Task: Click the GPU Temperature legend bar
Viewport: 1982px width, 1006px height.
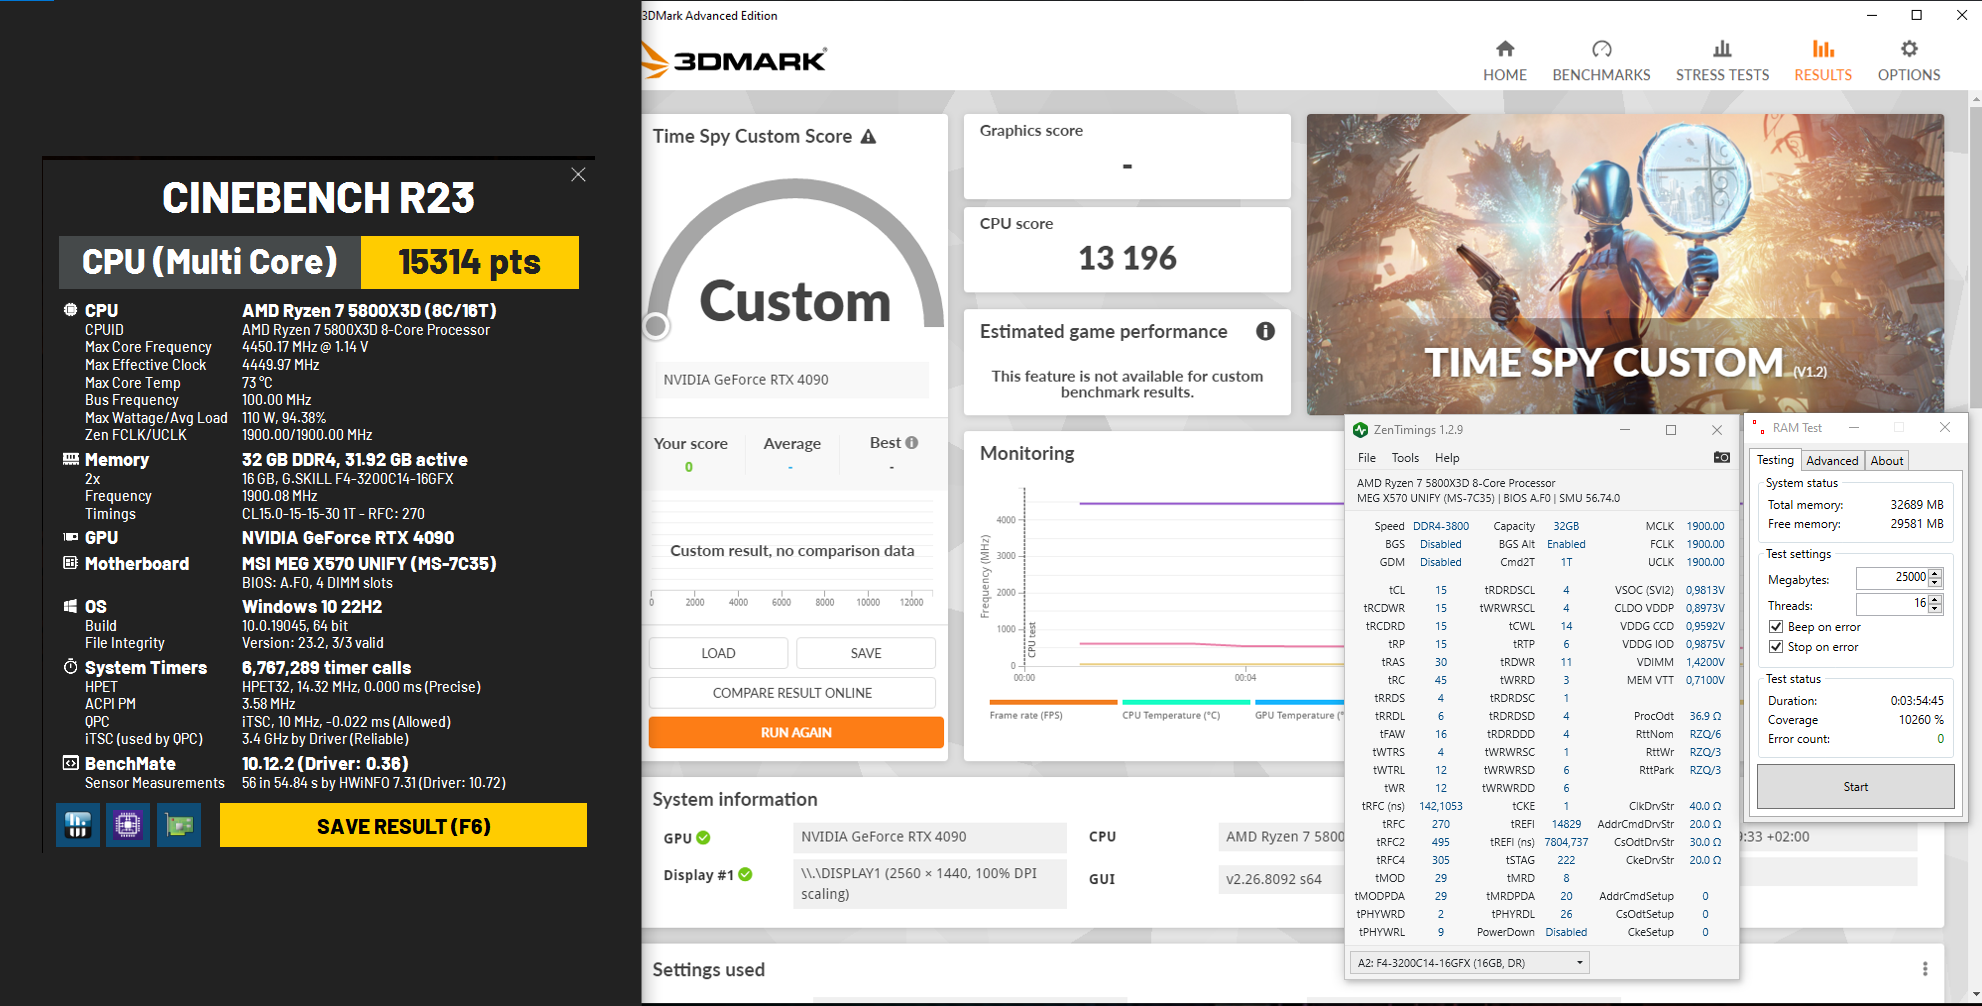Action: point(1299,702)
